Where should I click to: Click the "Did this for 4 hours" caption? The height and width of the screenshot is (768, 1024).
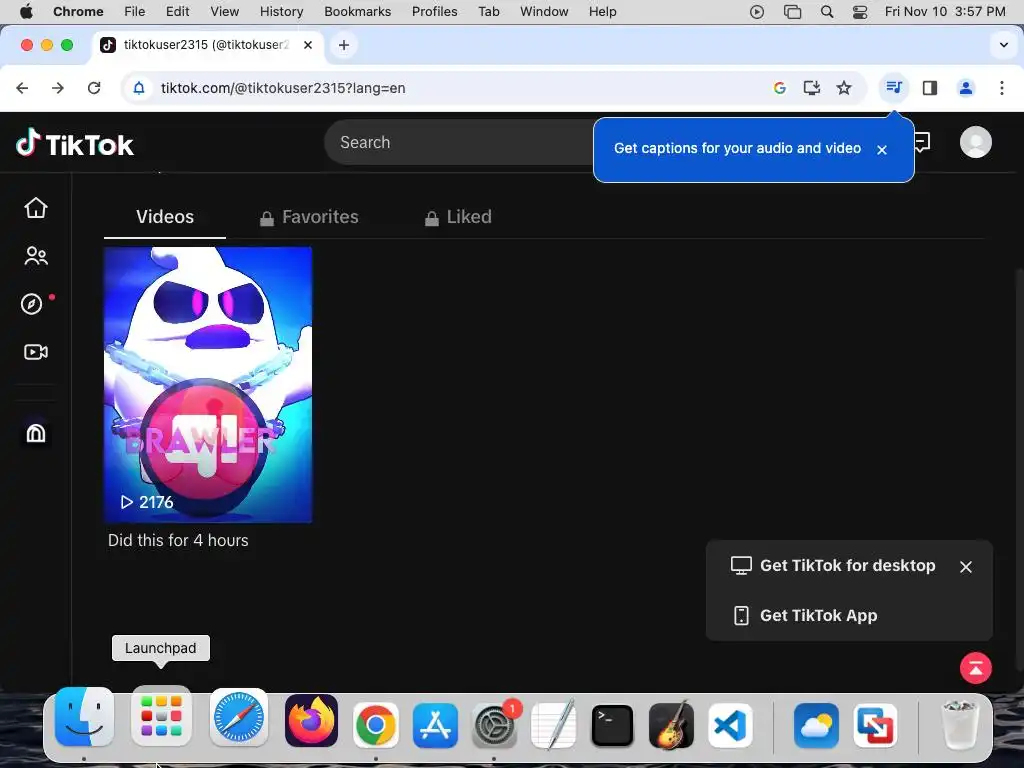click(x=178, y=541)
